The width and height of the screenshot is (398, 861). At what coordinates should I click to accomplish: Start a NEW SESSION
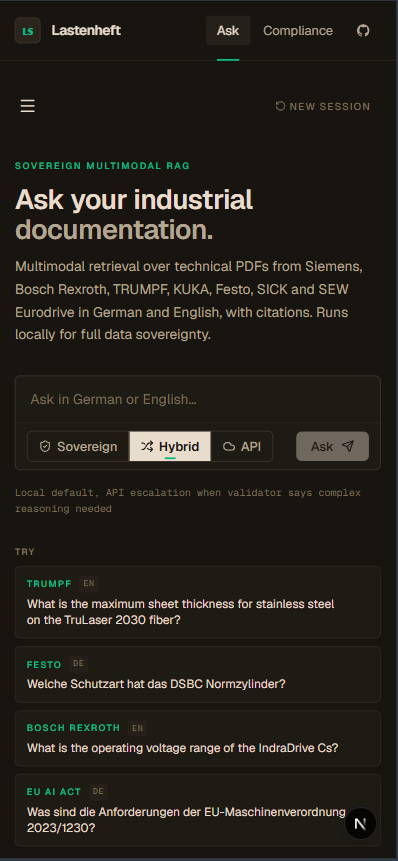(323, 107)
